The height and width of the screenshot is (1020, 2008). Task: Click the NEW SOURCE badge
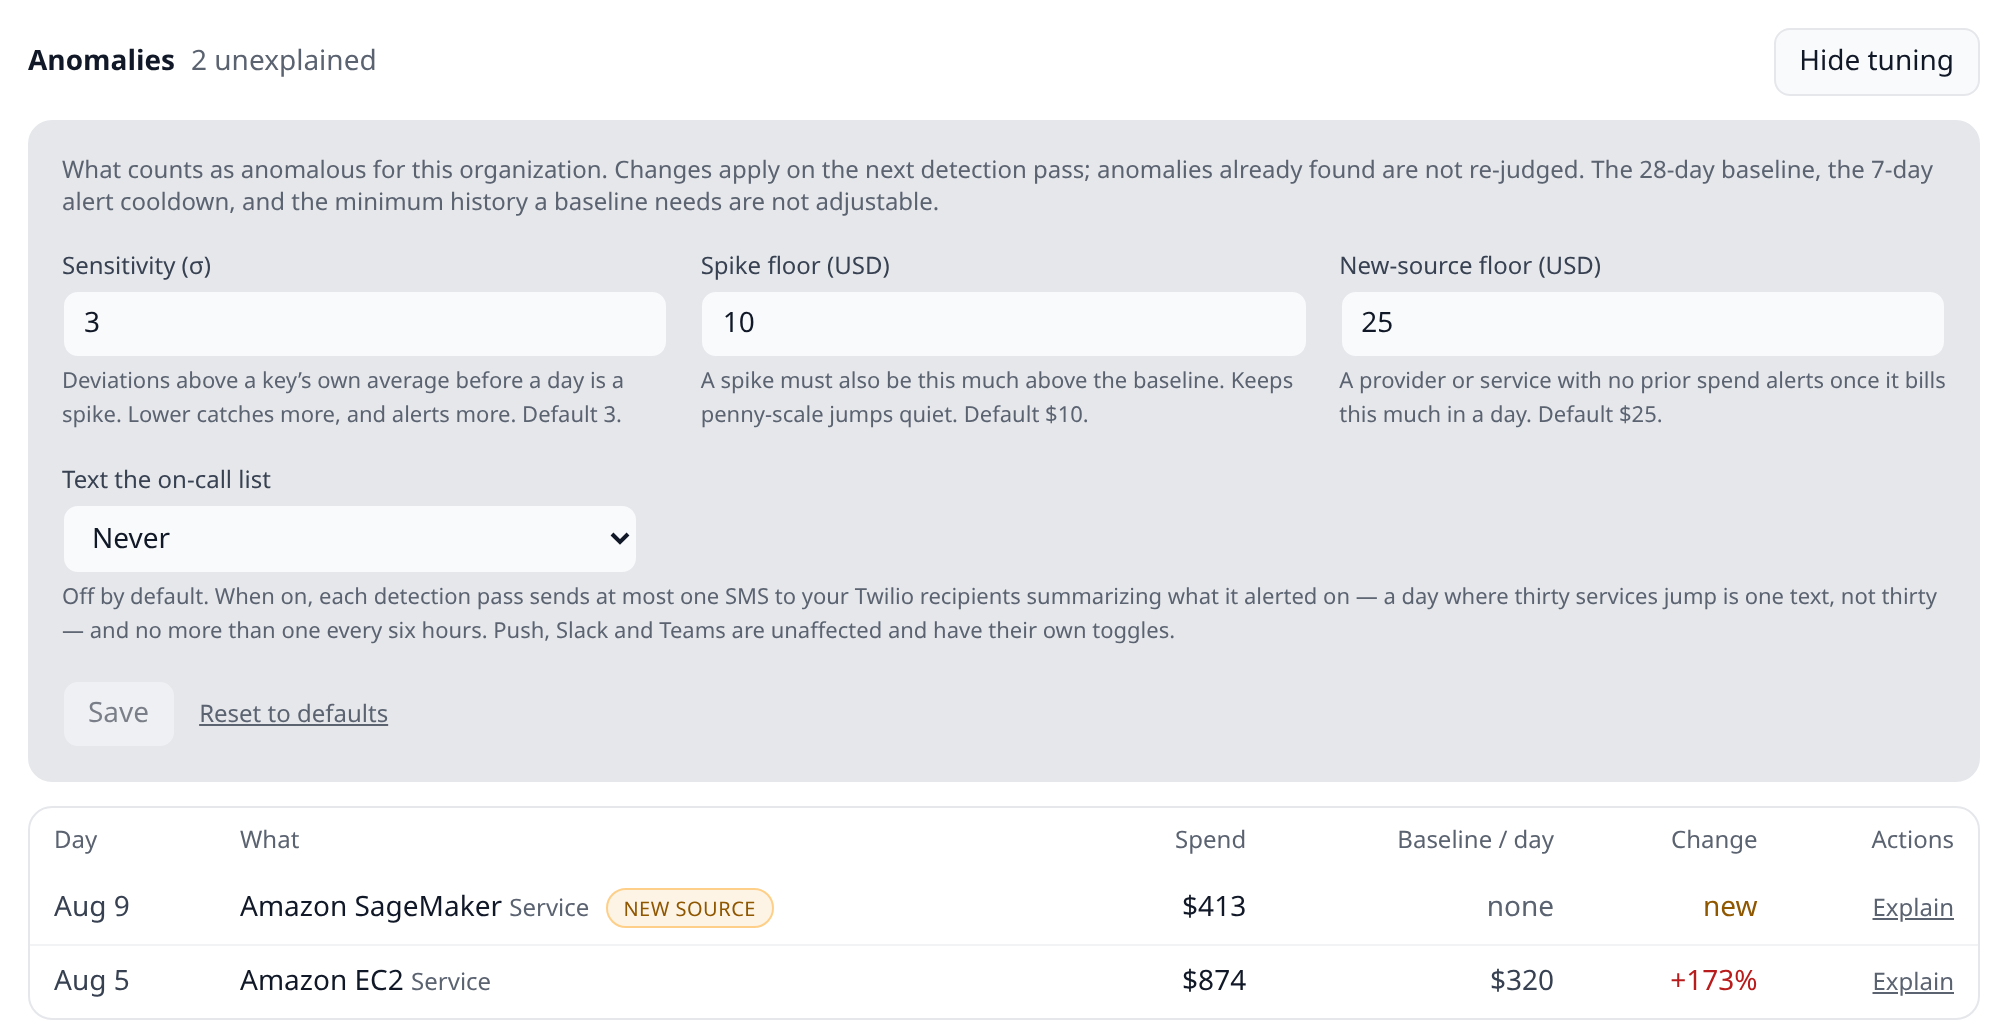coord(690,908)
